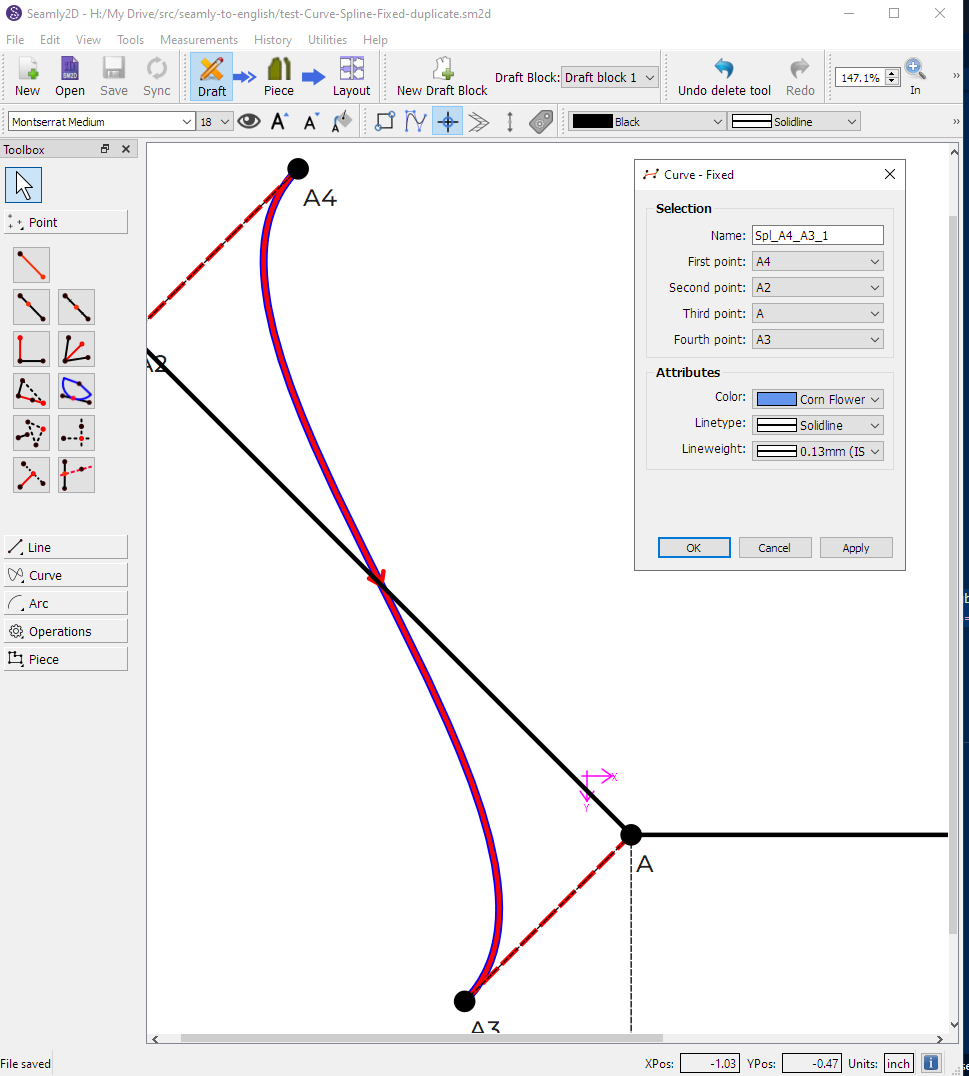969x1076 pixels.
Task: Select the arrow pointer tool in Toolbox
Action: point(23,185)
